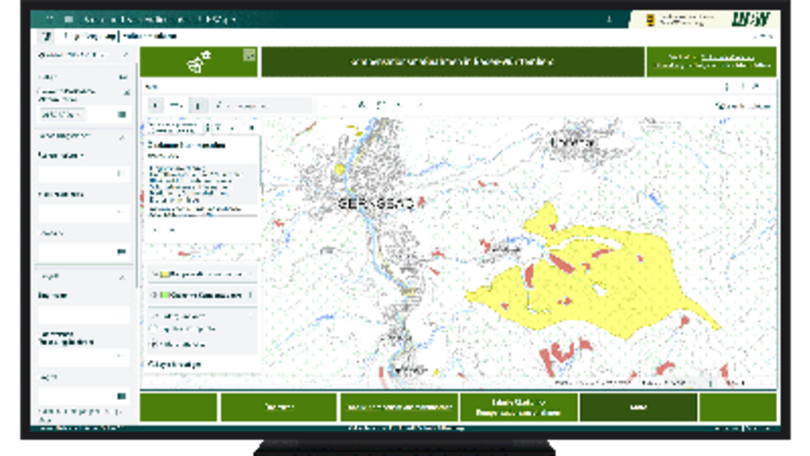Click the Baden-Württemberg coat of arms logo
The height and width of the screenshot is (456, 810).
[652, 19]
